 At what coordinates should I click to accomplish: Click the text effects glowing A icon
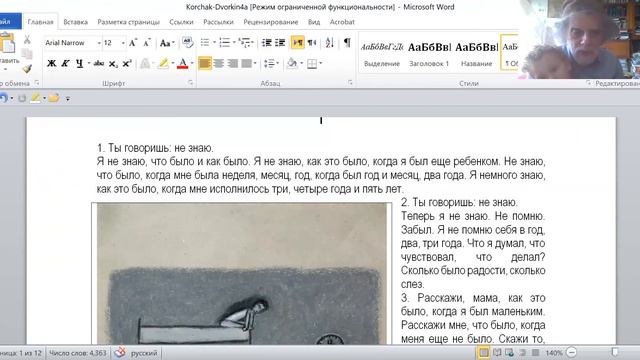click(x=145, y=64)
